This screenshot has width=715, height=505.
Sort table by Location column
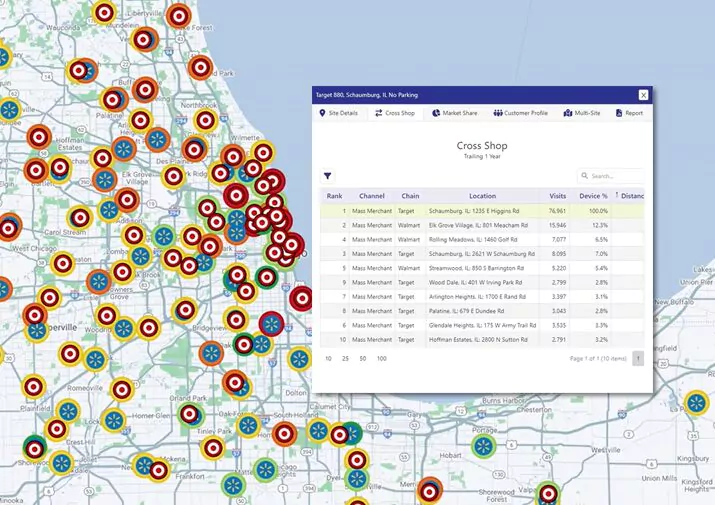(482, 196)
